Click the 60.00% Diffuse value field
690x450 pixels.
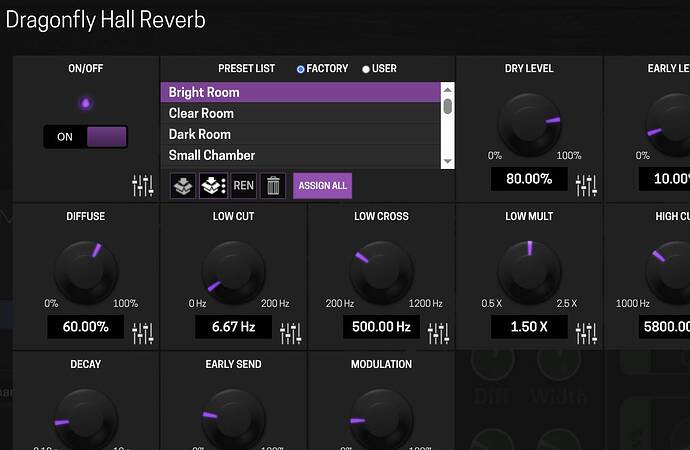click(85, 327)
